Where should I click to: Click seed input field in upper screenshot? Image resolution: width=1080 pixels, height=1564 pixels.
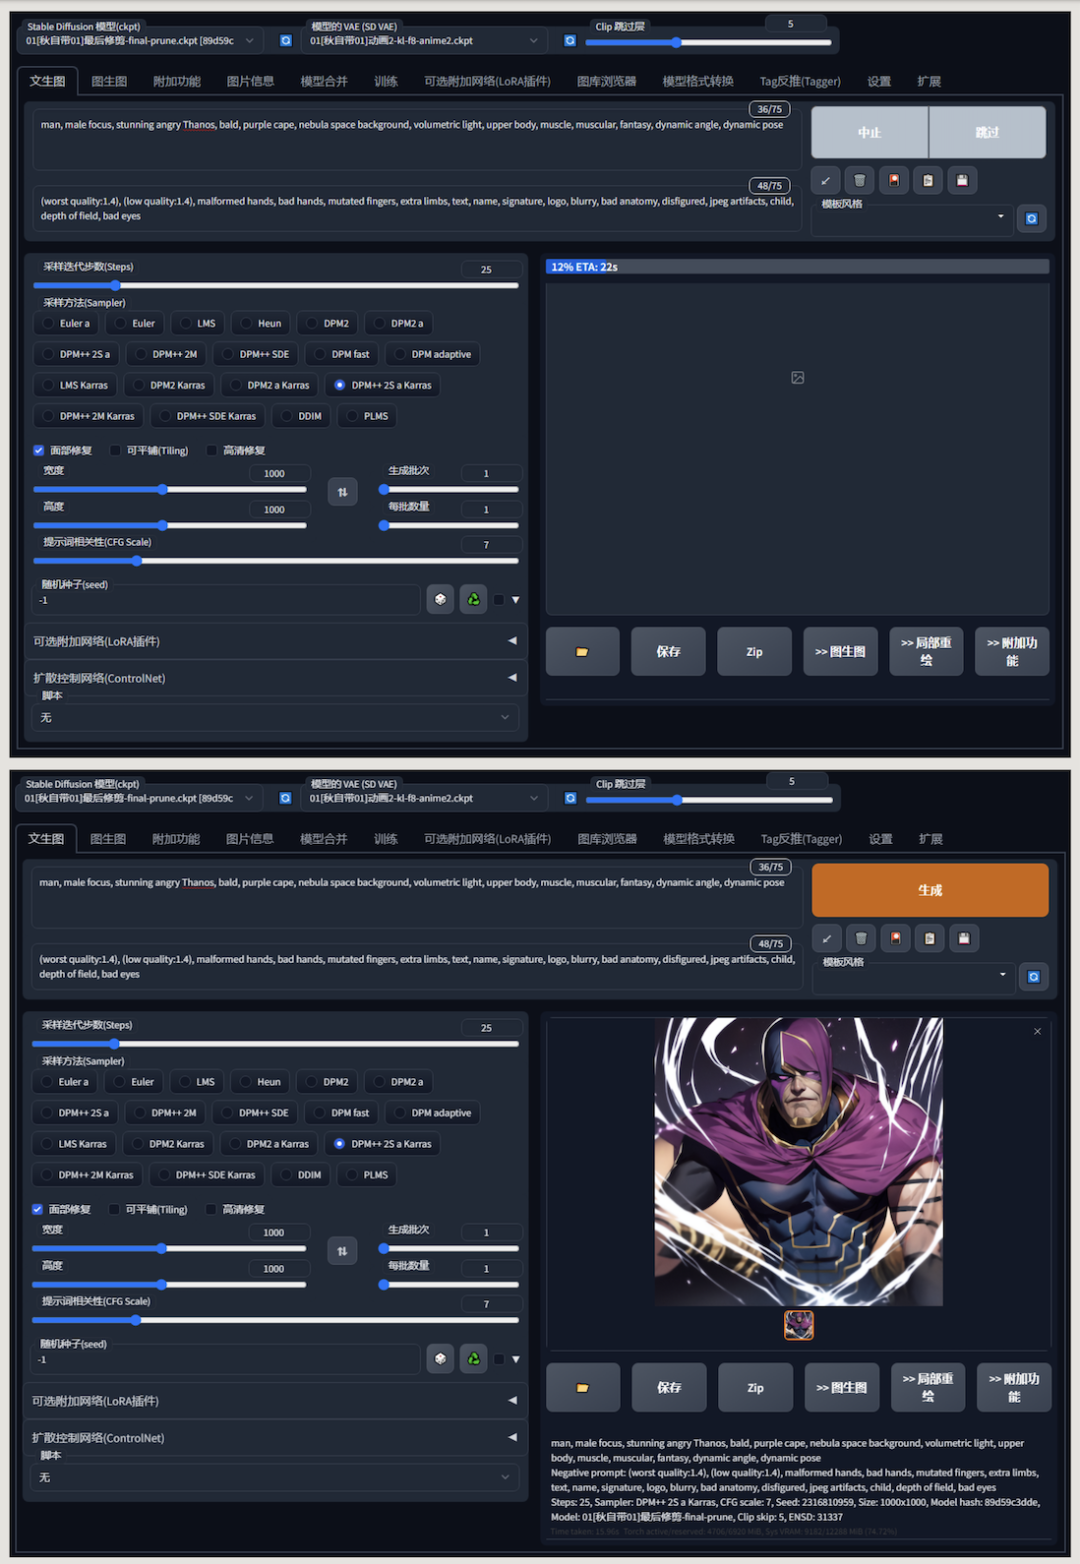point(227,600)
